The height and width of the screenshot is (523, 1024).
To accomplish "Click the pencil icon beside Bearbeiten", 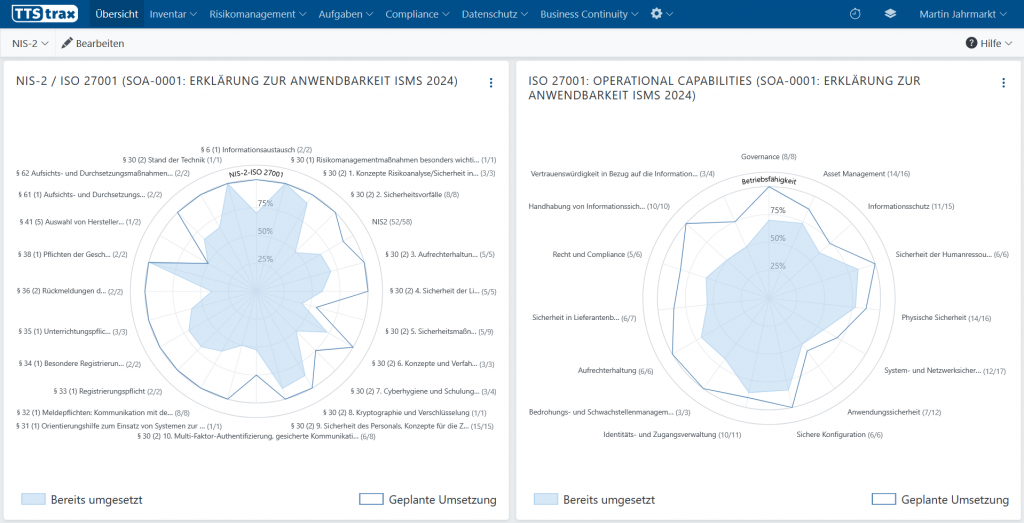I will coord(67,44).
